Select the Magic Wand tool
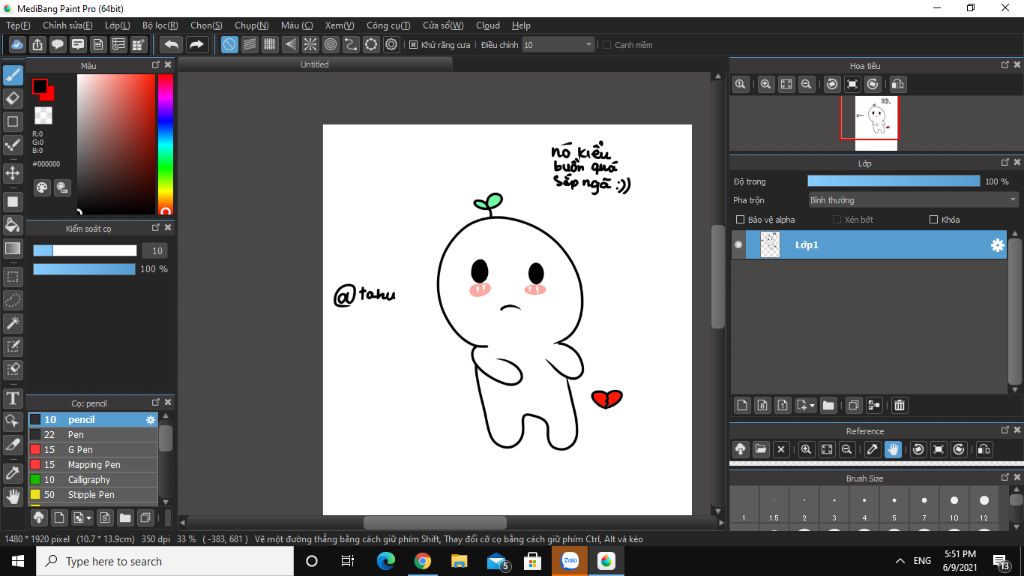 (x=13, y=323)
